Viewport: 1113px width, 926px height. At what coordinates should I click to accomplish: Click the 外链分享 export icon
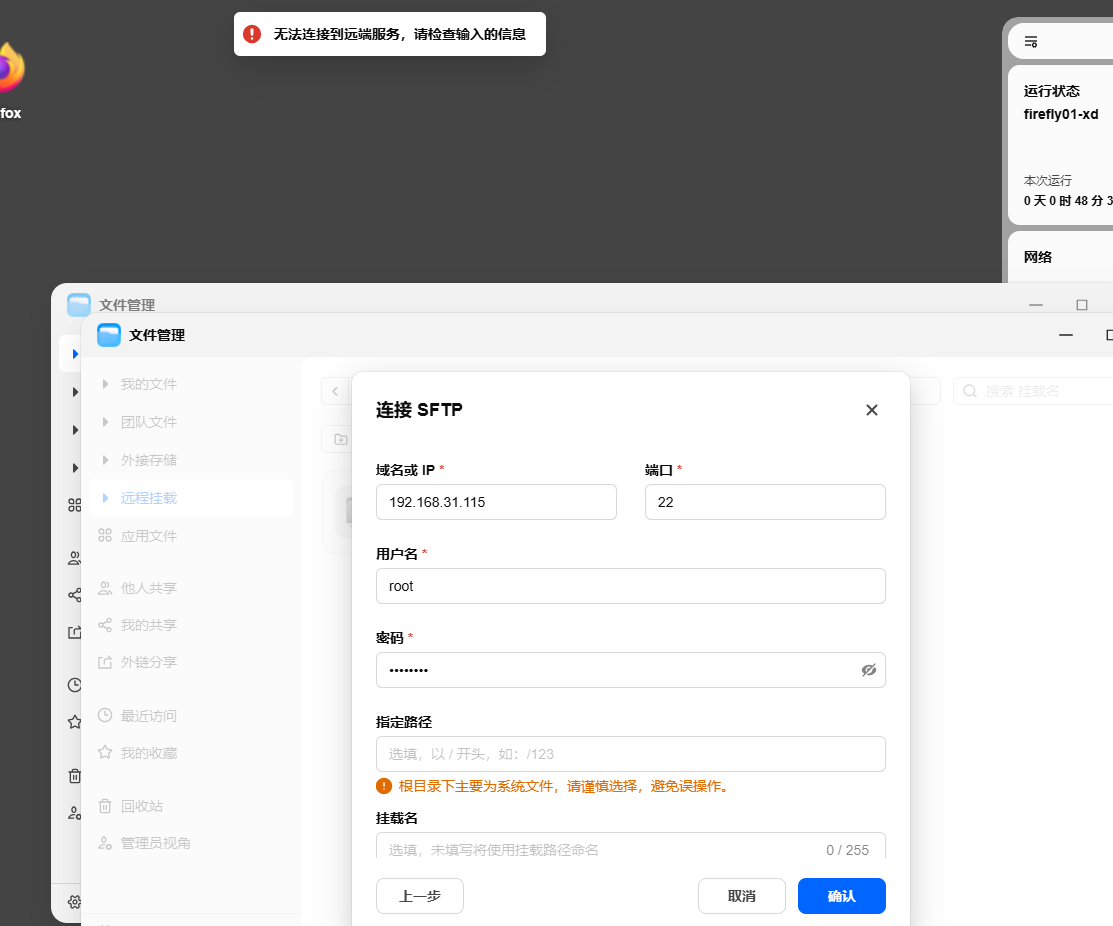pos(105,662)
